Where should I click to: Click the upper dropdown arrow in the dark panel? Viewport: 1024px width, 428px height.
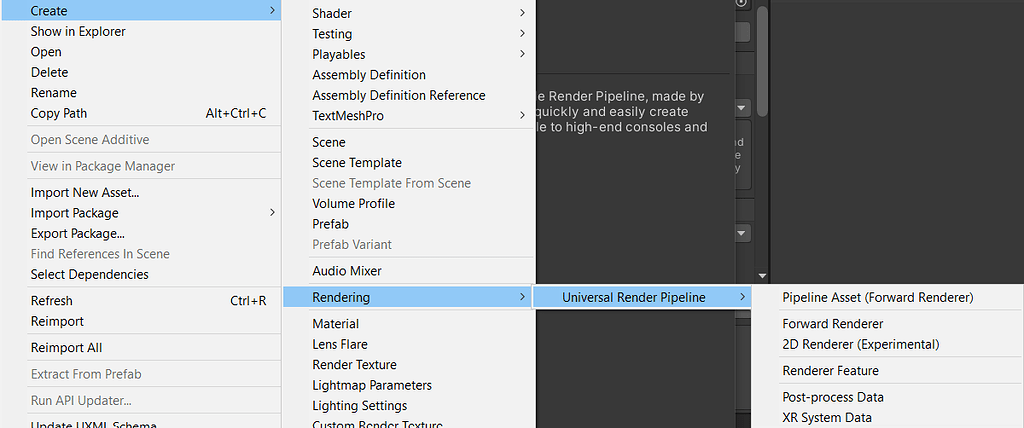point(743,107)
